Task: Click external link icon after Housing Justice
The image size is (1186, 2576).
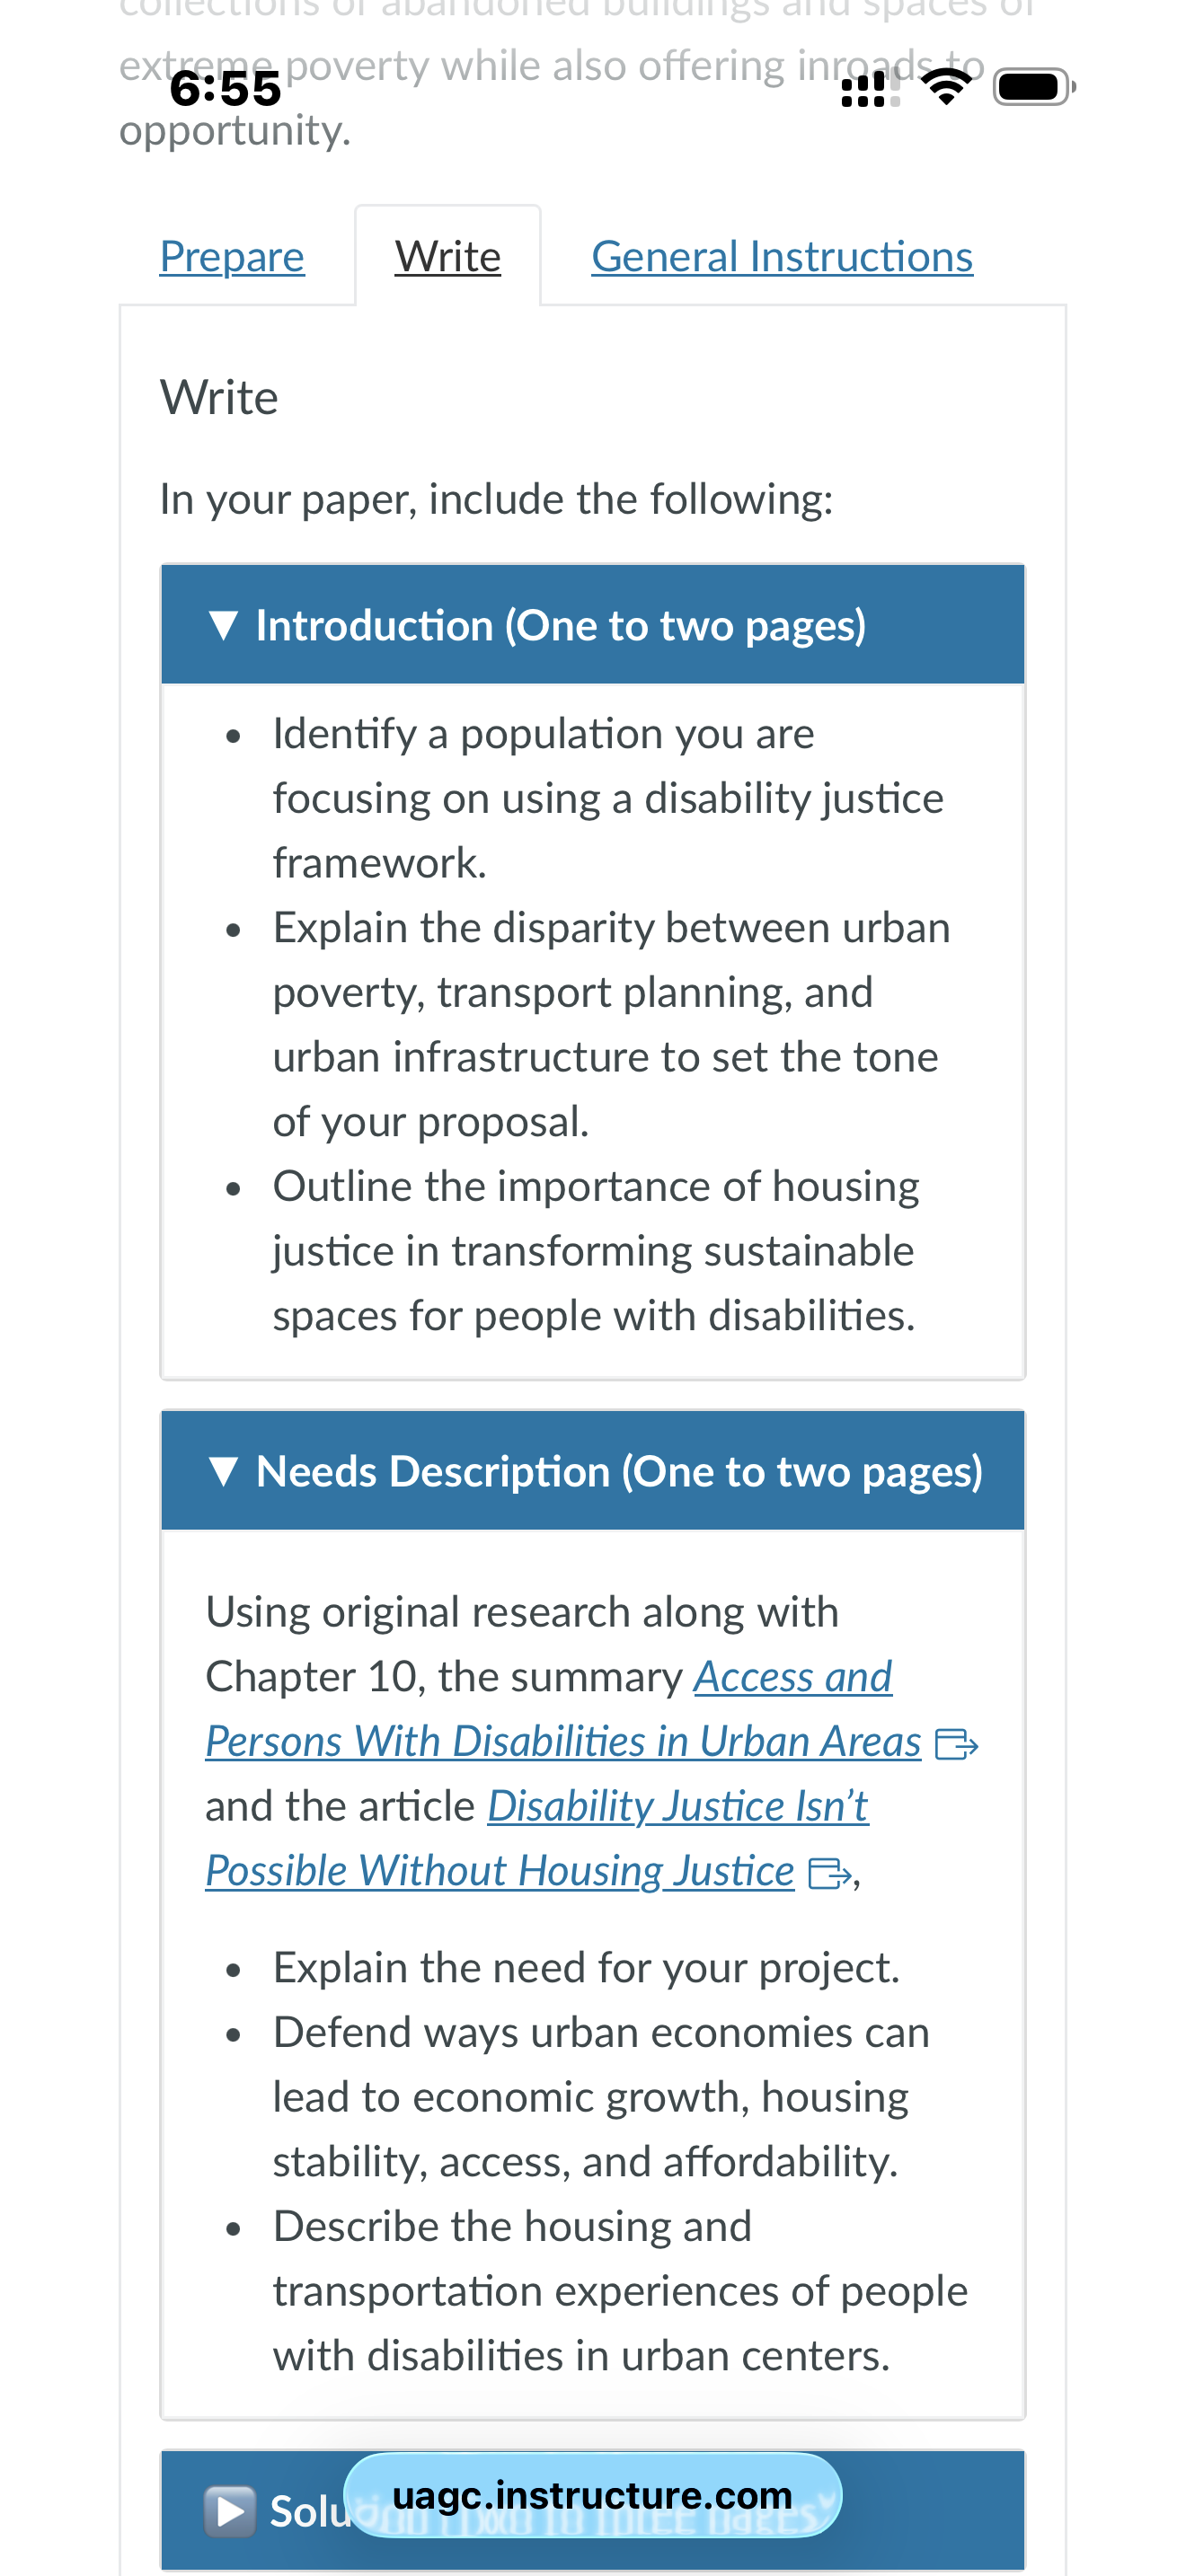Action: pos(829,1873)
